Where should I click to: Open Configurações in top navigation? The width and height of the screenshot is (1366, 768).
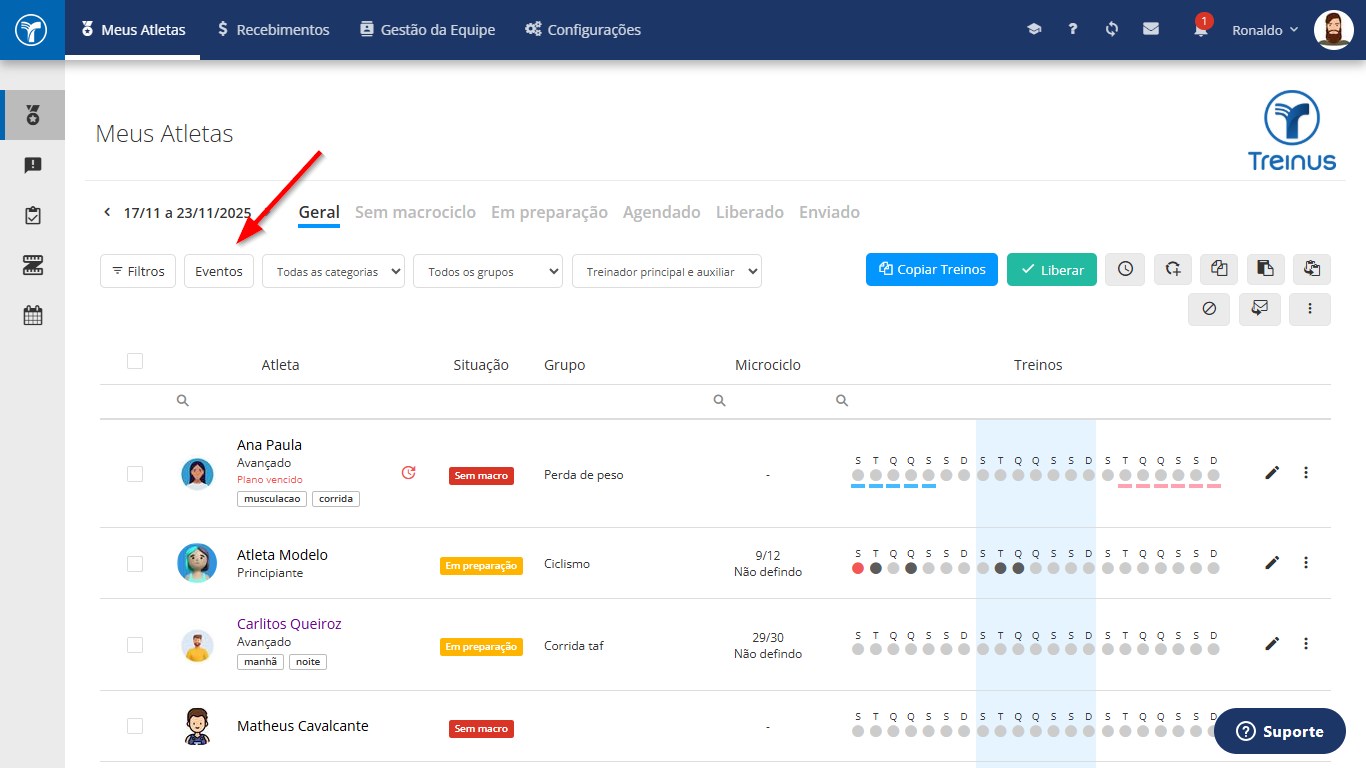(583, 30)
